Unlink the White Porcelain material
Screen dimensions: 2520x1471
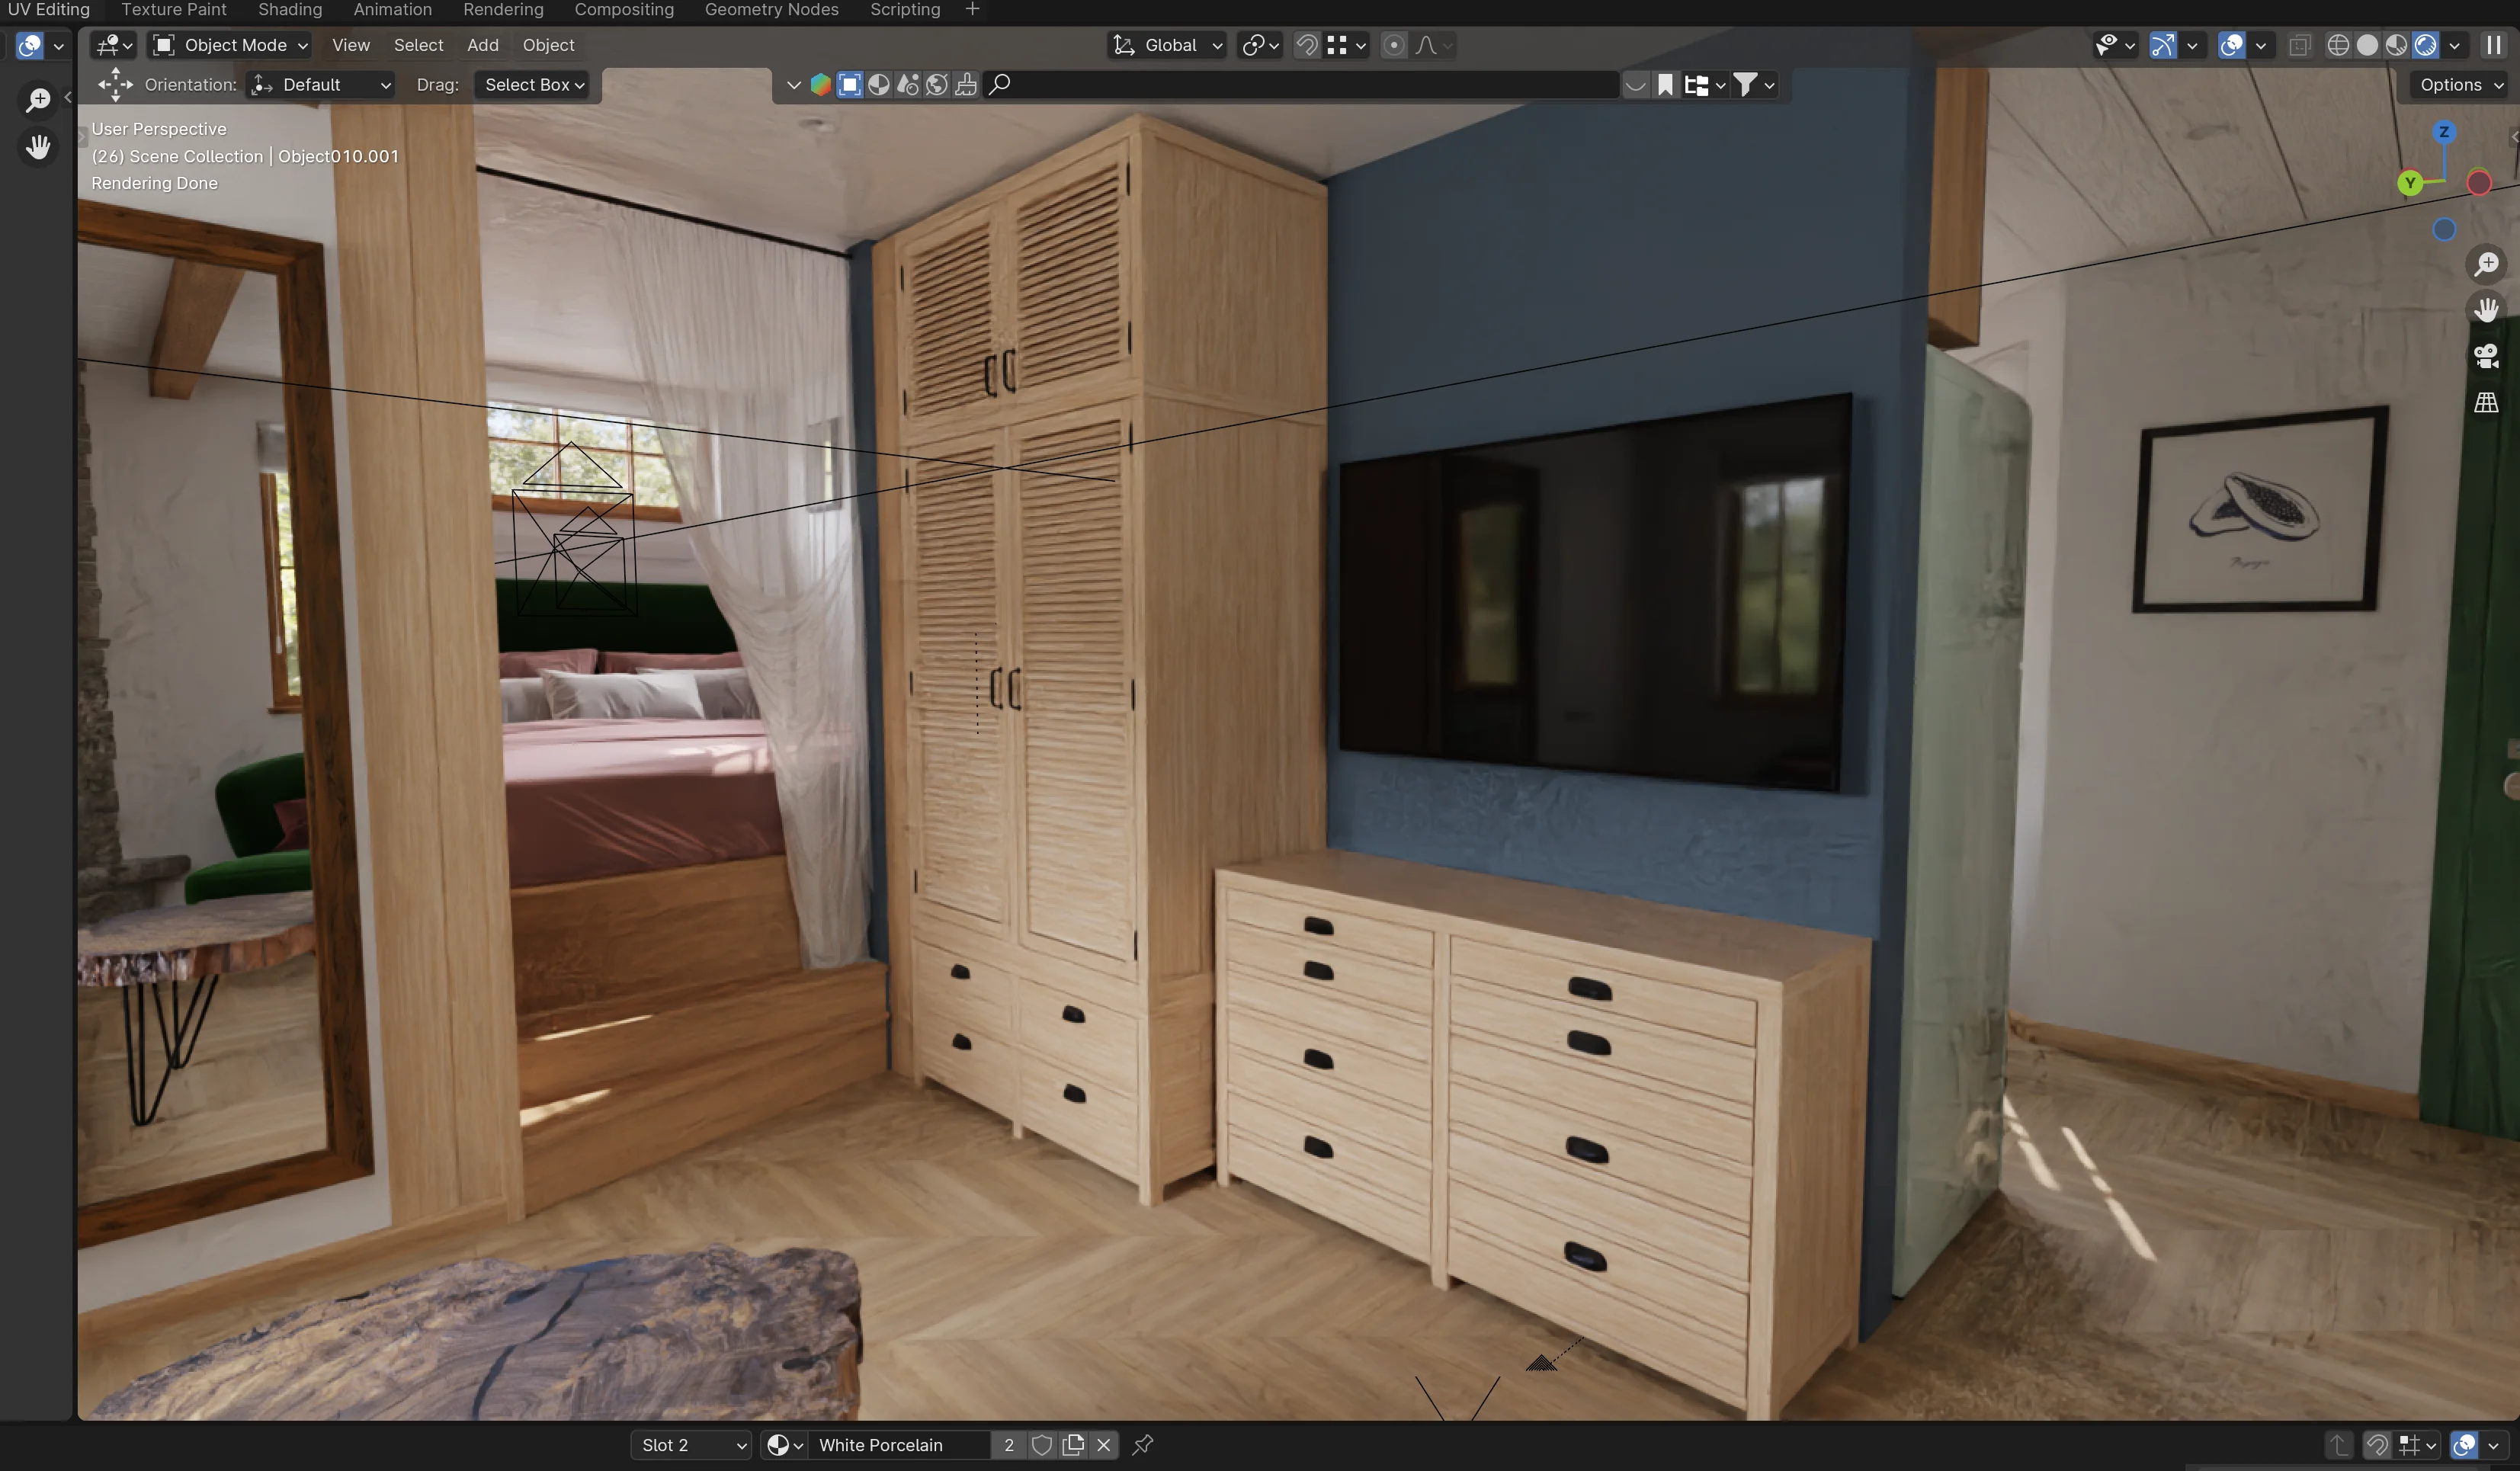tap(1104, 1445)
